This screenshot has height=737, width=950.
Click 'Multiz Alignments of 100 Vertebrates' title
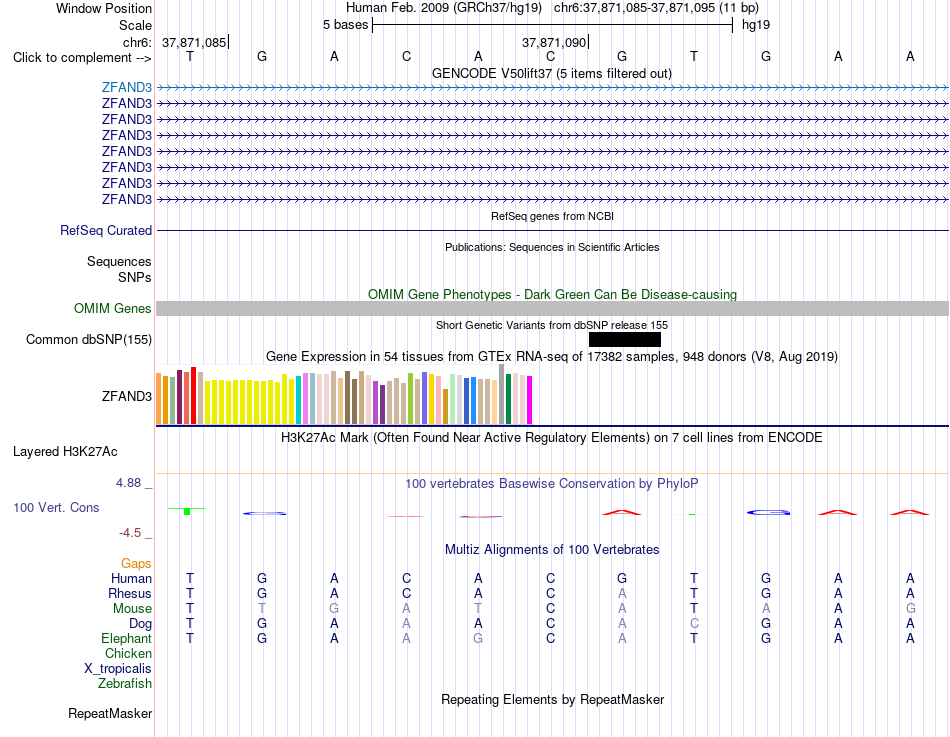click(x=552, y=550)
